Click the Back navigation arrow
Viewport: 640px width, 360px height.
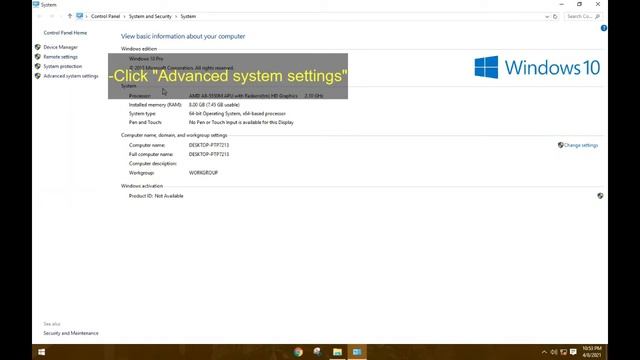(40, 16)
